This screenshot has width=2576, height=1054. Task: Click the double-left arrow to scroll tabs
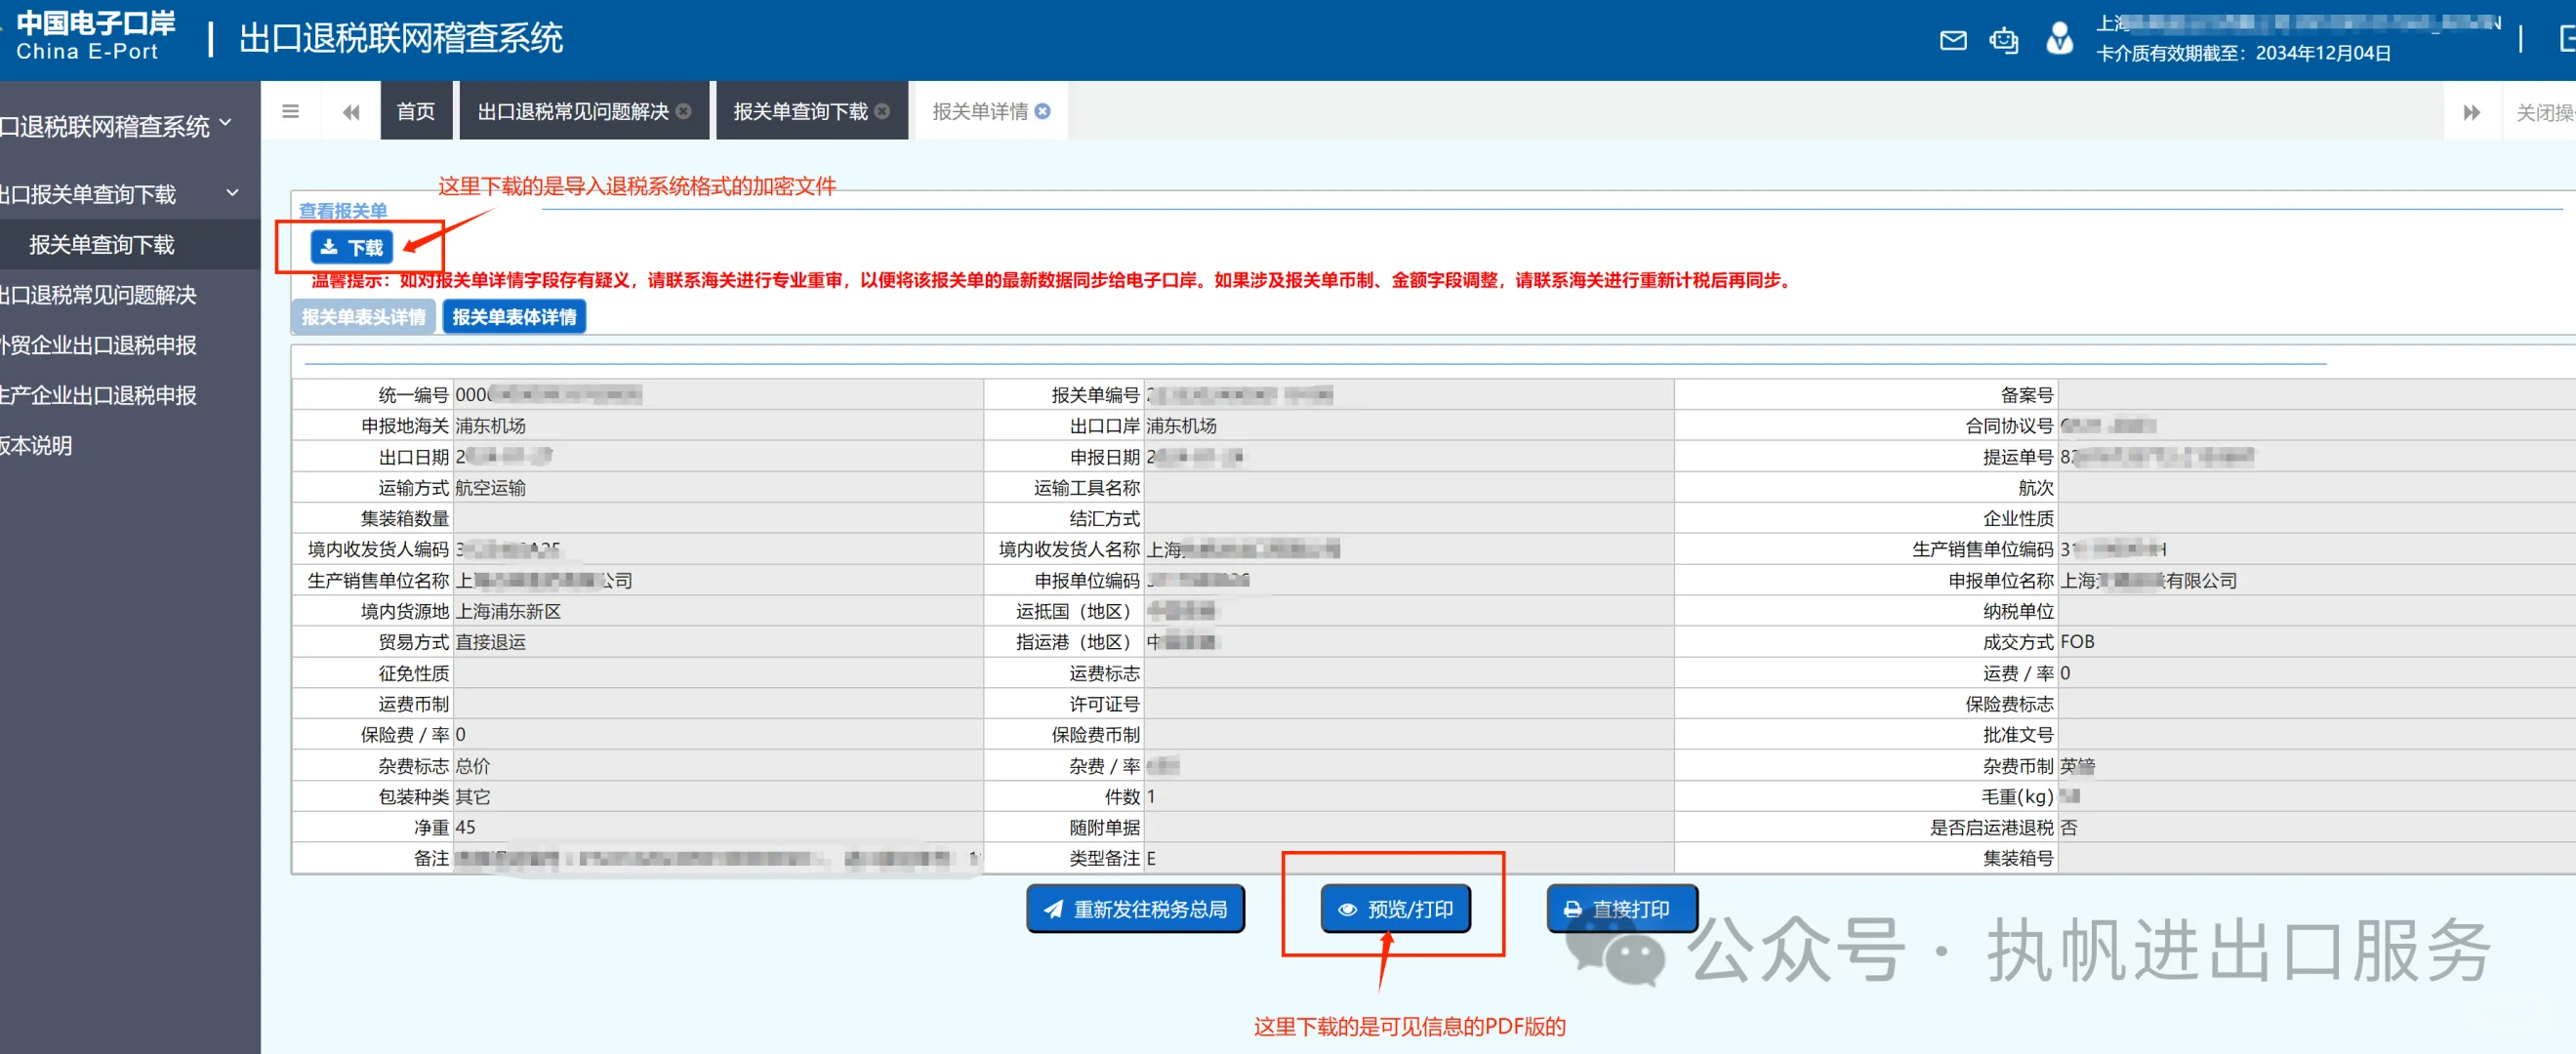click(350, 111)
